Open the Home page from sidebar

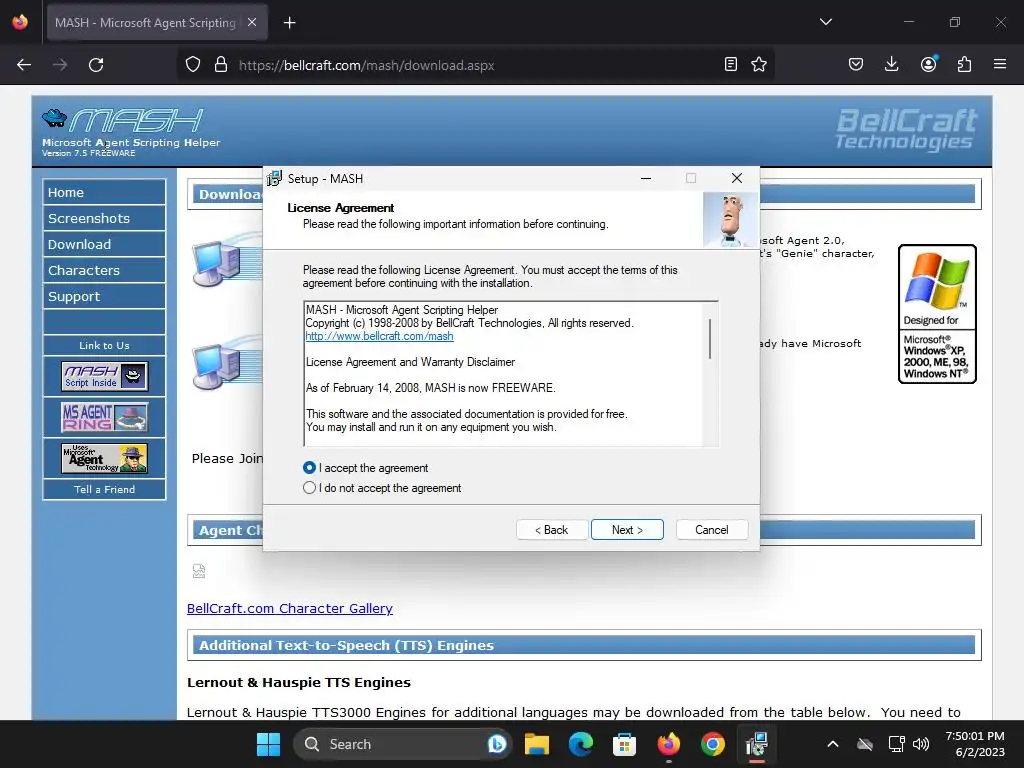point(104,192)
